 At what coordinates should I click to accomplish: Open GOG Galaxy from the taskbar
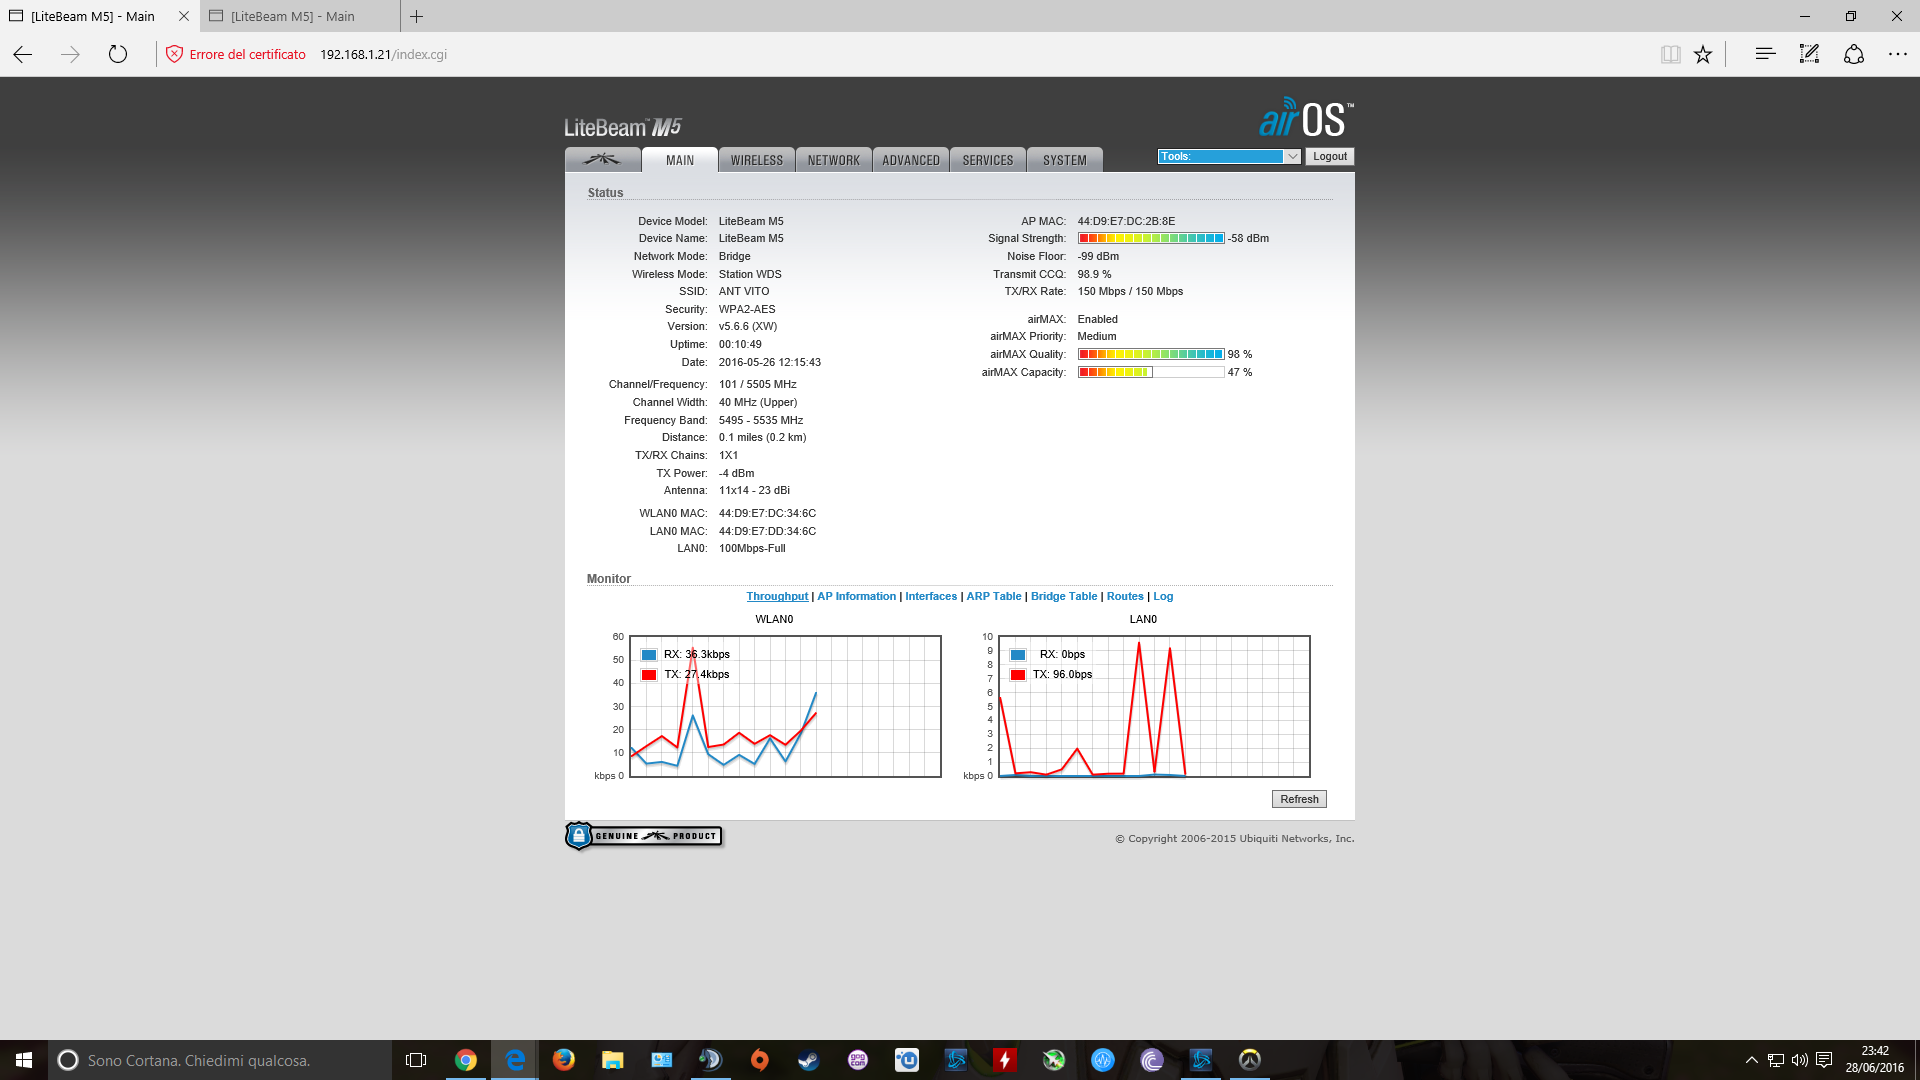(x=858, y=1060)
